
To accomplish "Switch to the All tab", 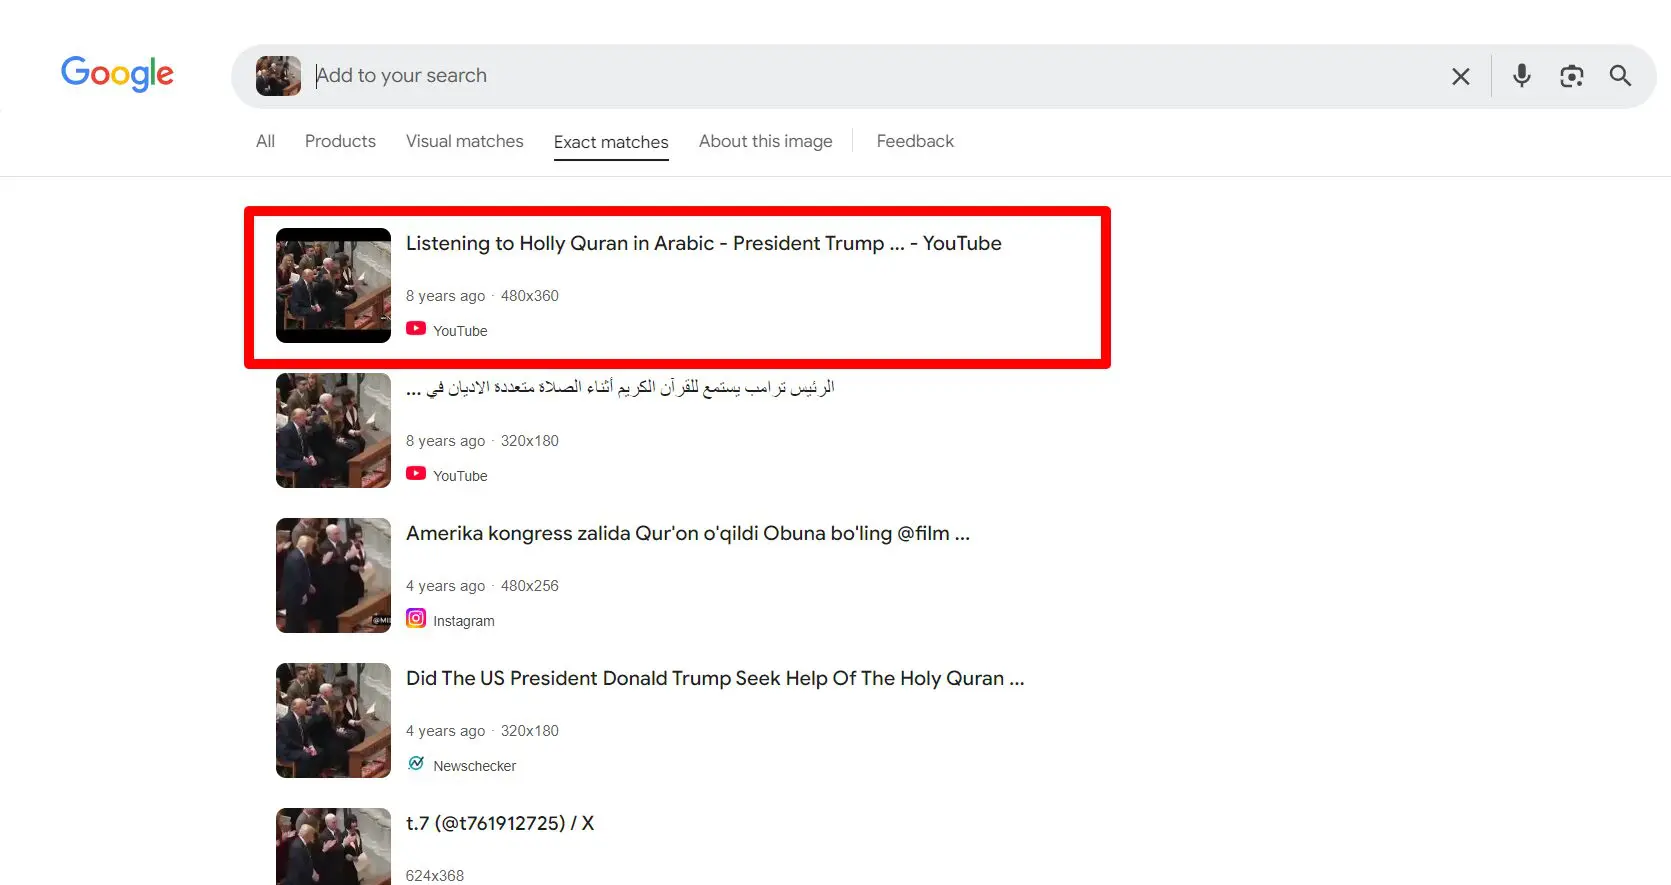I will pos(265,141).
